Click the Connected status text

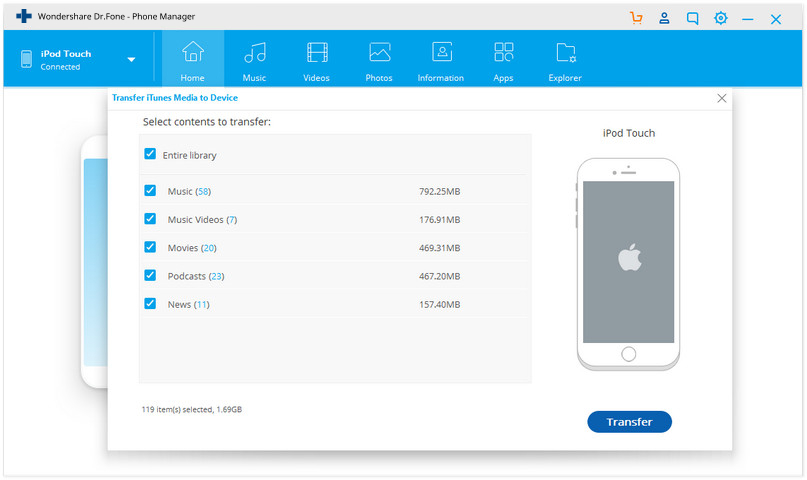pos(60,67)
